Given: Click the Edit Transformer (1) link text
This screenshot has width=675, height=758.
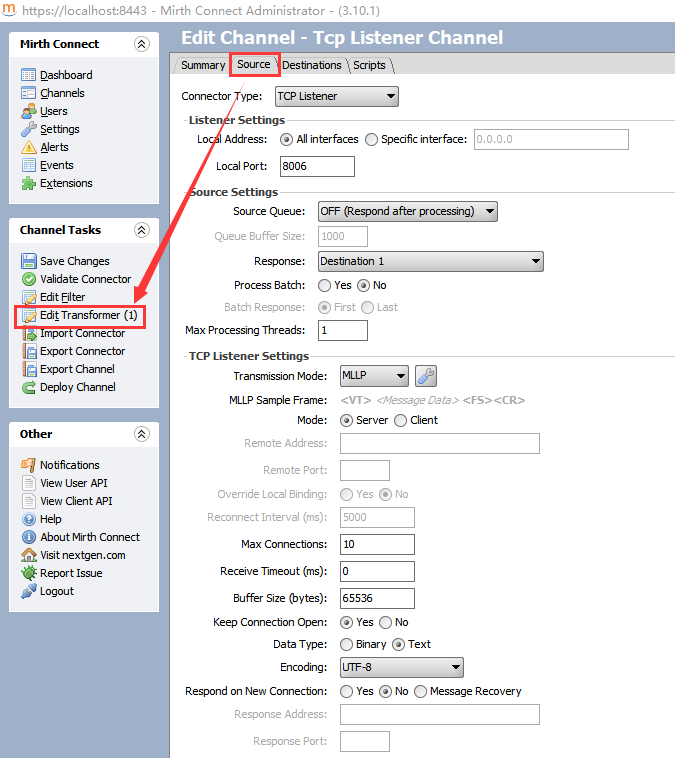Looking at the screenshot, I should click(x=89, y=315).
